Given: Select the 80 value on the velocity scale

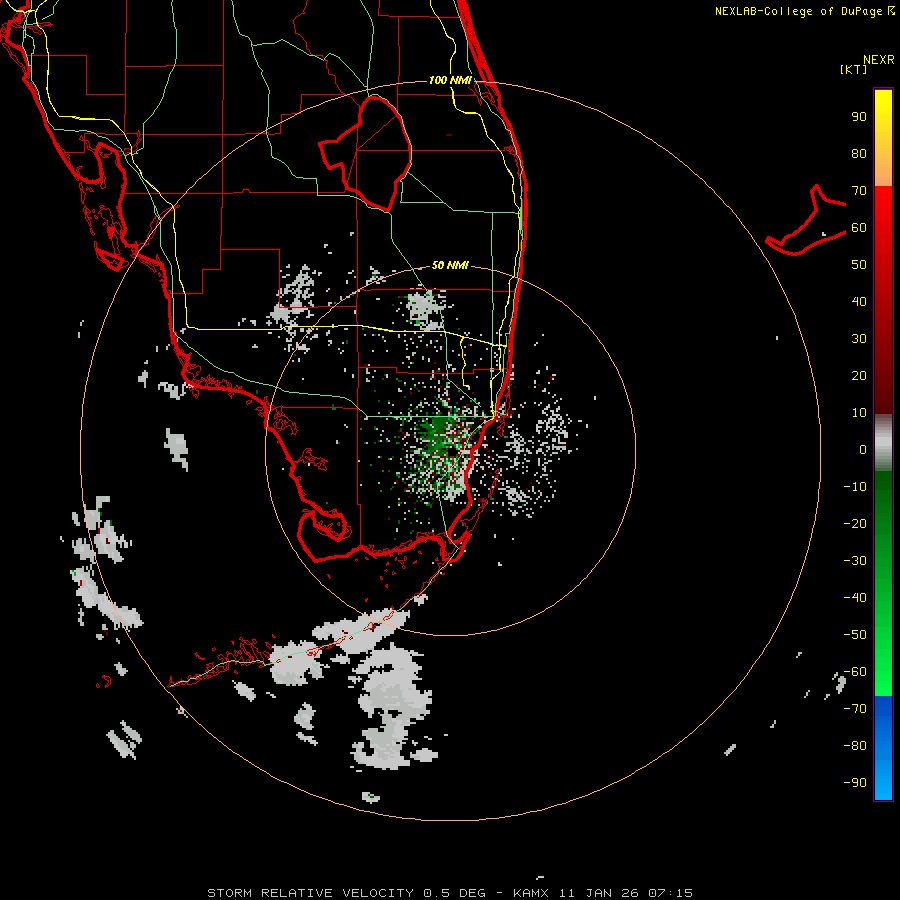Looking at the screenshot, I should point(859,154).
